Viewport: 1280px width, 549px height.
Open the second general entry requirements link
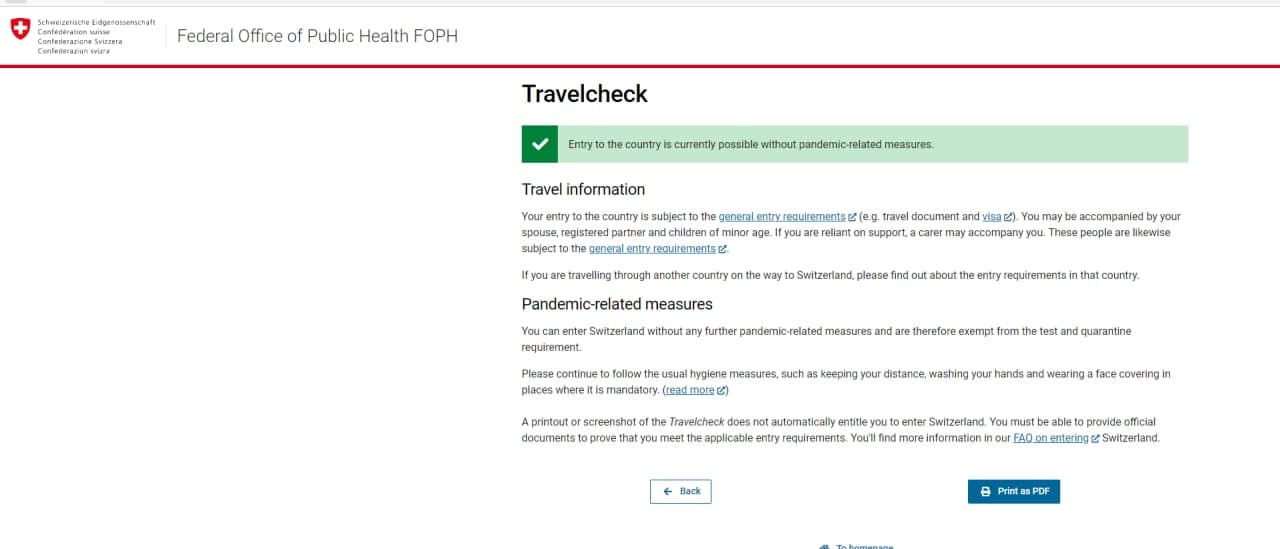coord(652,249)
